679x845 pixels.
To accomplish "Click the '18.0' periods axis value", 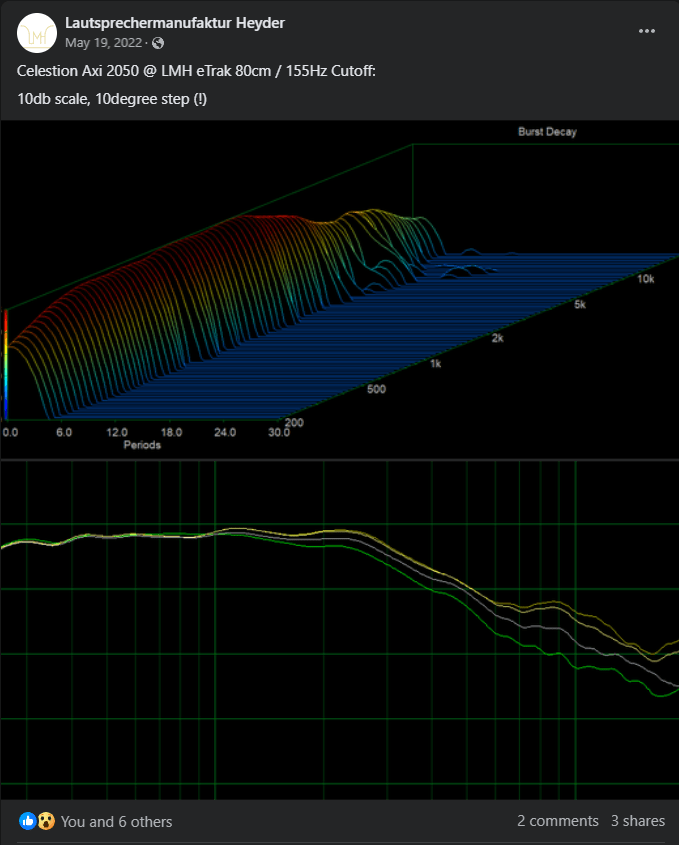I will coord(171,432).
